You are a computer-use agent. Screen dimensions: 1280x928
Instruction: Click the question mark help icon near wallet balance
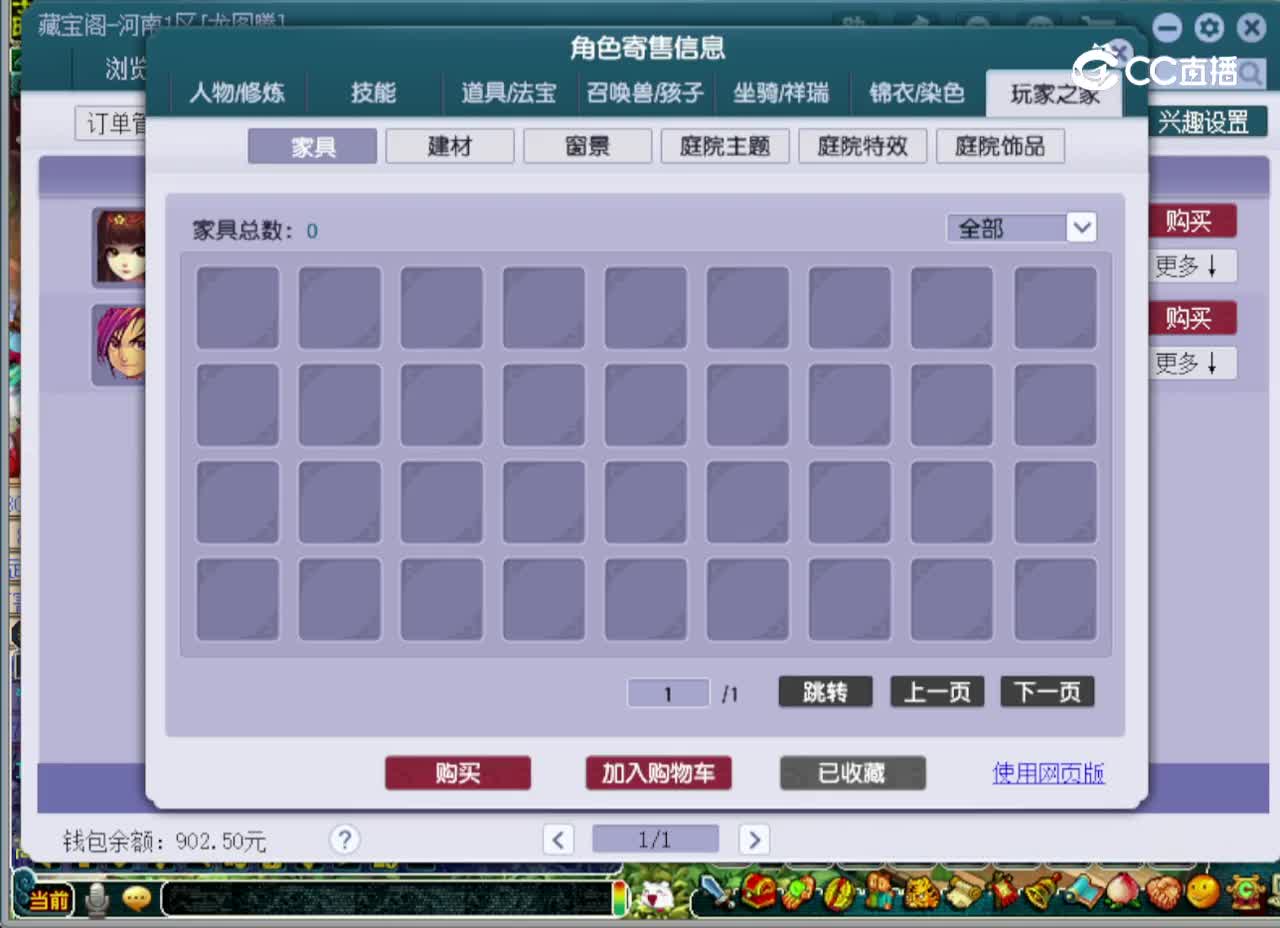coord(344,840)
